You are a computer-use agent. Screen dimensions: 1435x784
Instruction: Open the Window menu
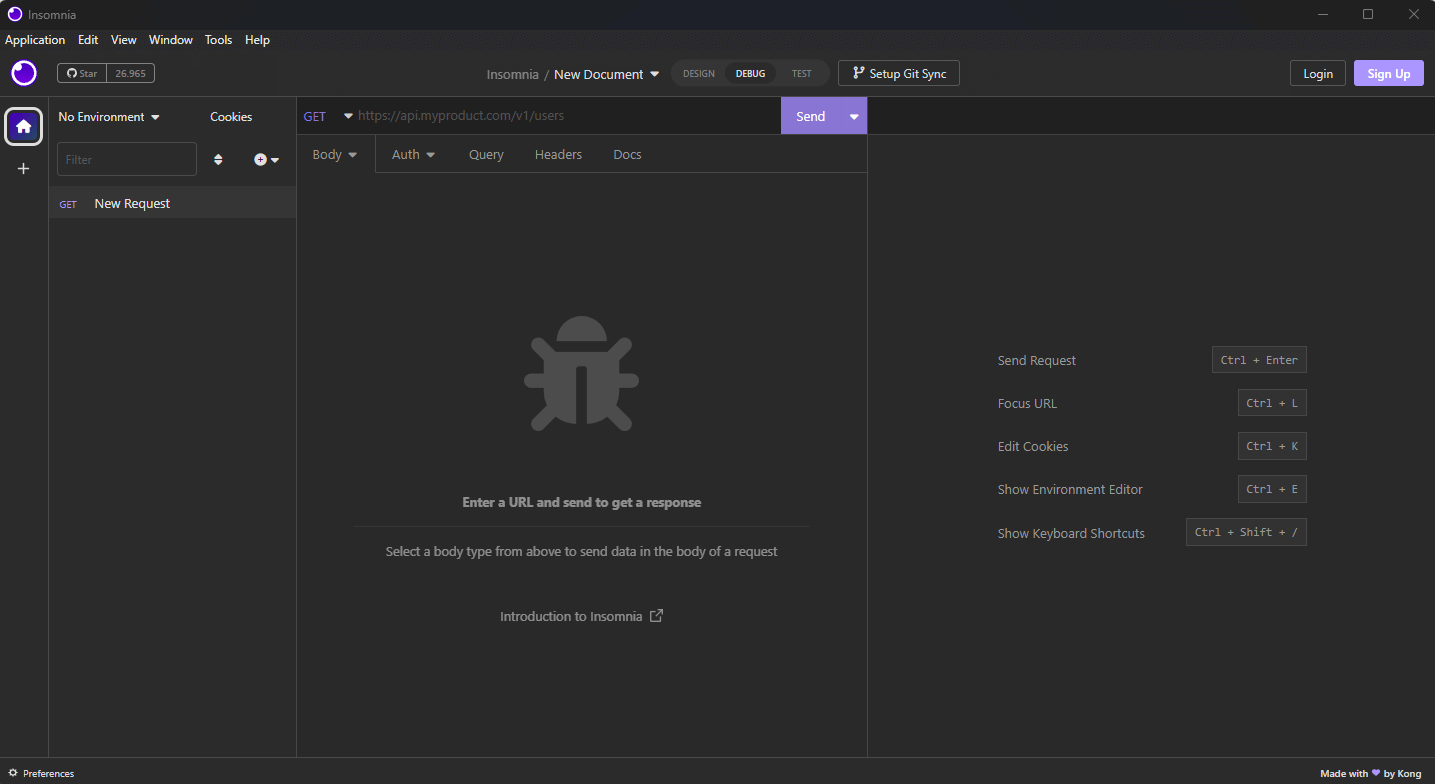point(171,40)
